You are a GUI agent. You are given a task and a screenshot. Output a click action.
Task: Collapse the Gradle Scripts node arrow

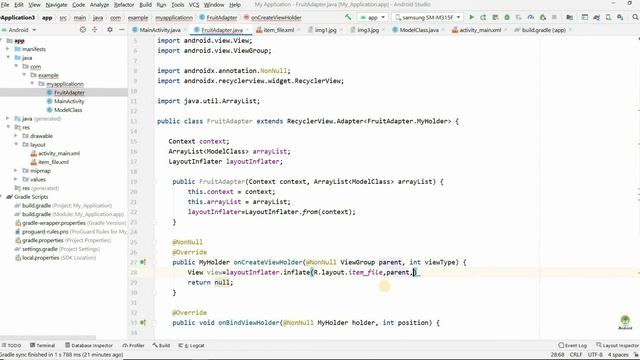pos(2,196)
